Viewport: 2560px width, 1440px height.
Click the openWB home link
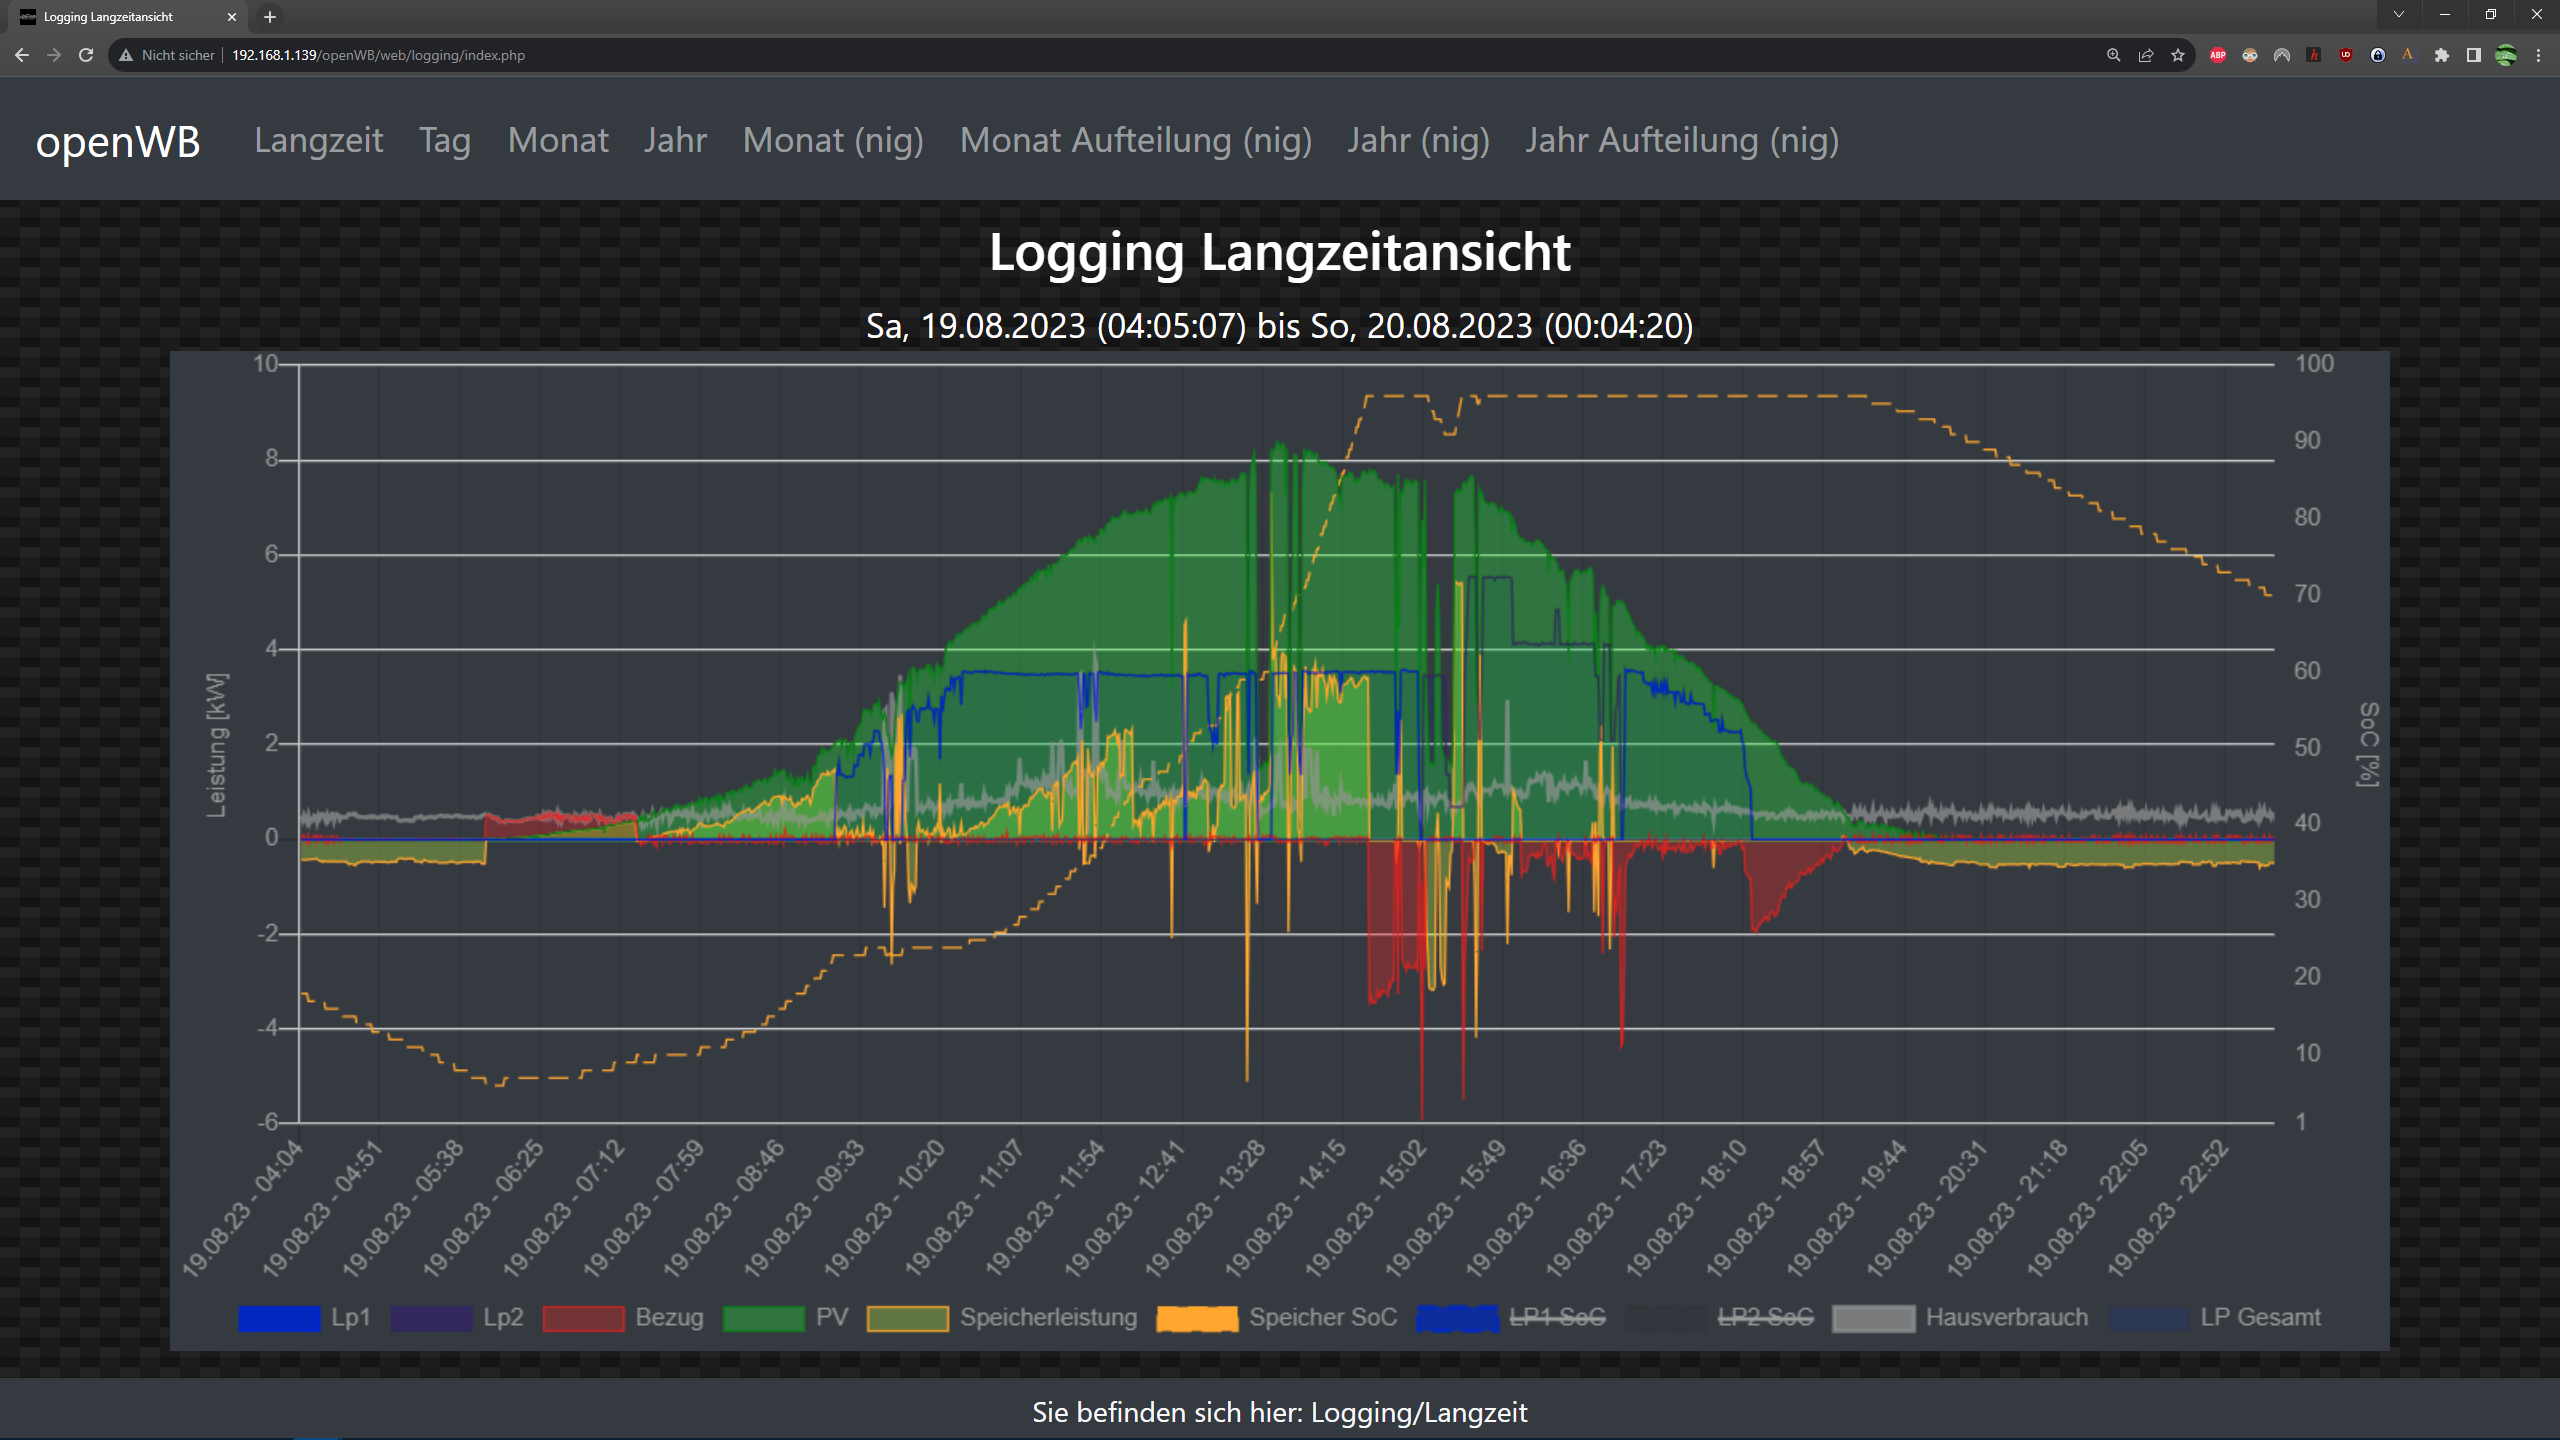pos(118,142)
